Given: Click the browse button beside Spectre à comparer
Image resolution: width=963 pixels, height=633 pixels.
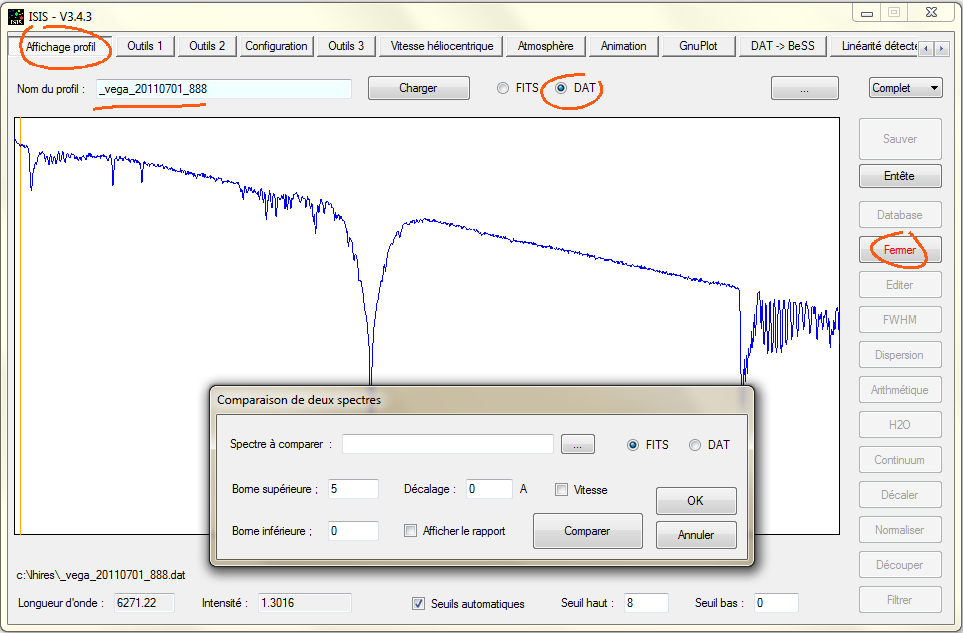Looking at the screenshot, I should [x=577, y=444].
